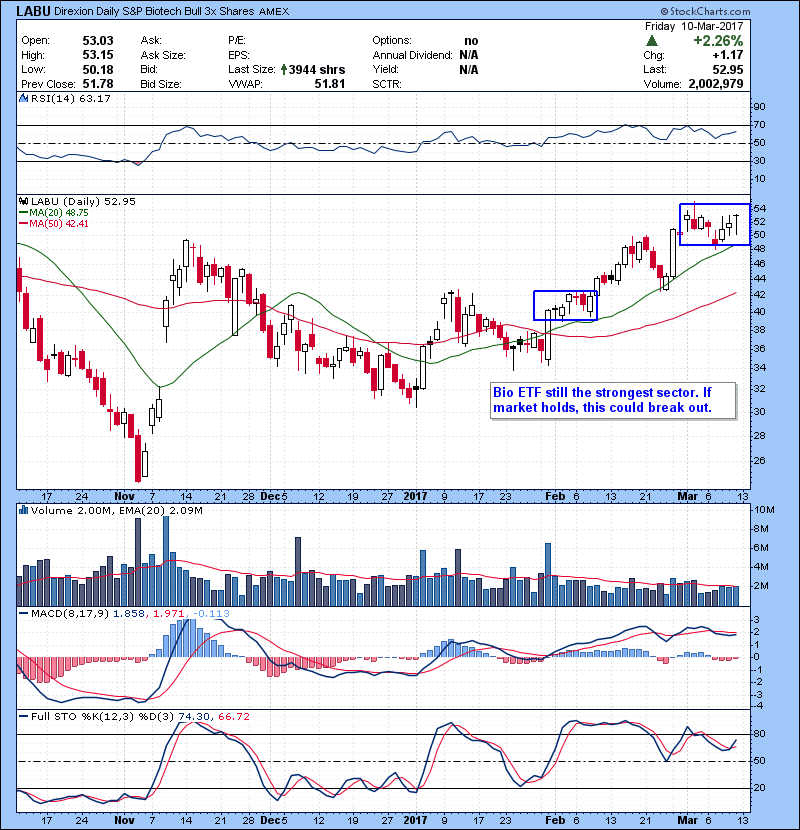The image size is (800, 830).
Task: Click the LABU ticker symbol title
Action: click(x=33, y=11)
